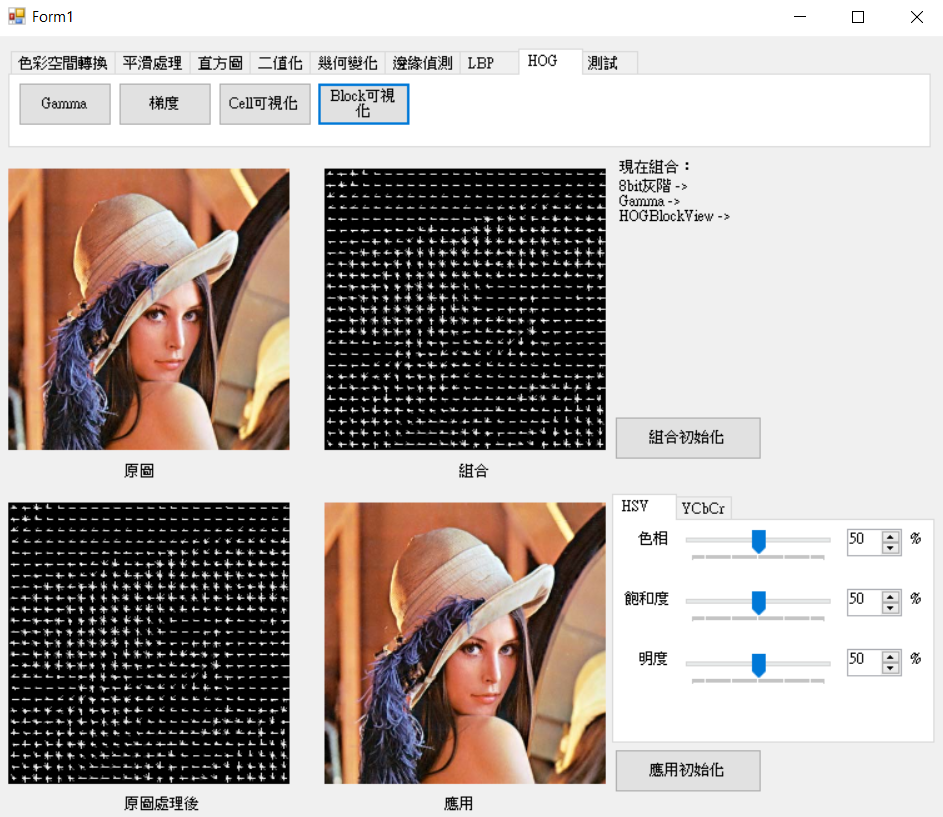The height and width of the screenshot is (817, 943).
Task: Reset with 應用初始化 button
Action: [x=688, y=771]
